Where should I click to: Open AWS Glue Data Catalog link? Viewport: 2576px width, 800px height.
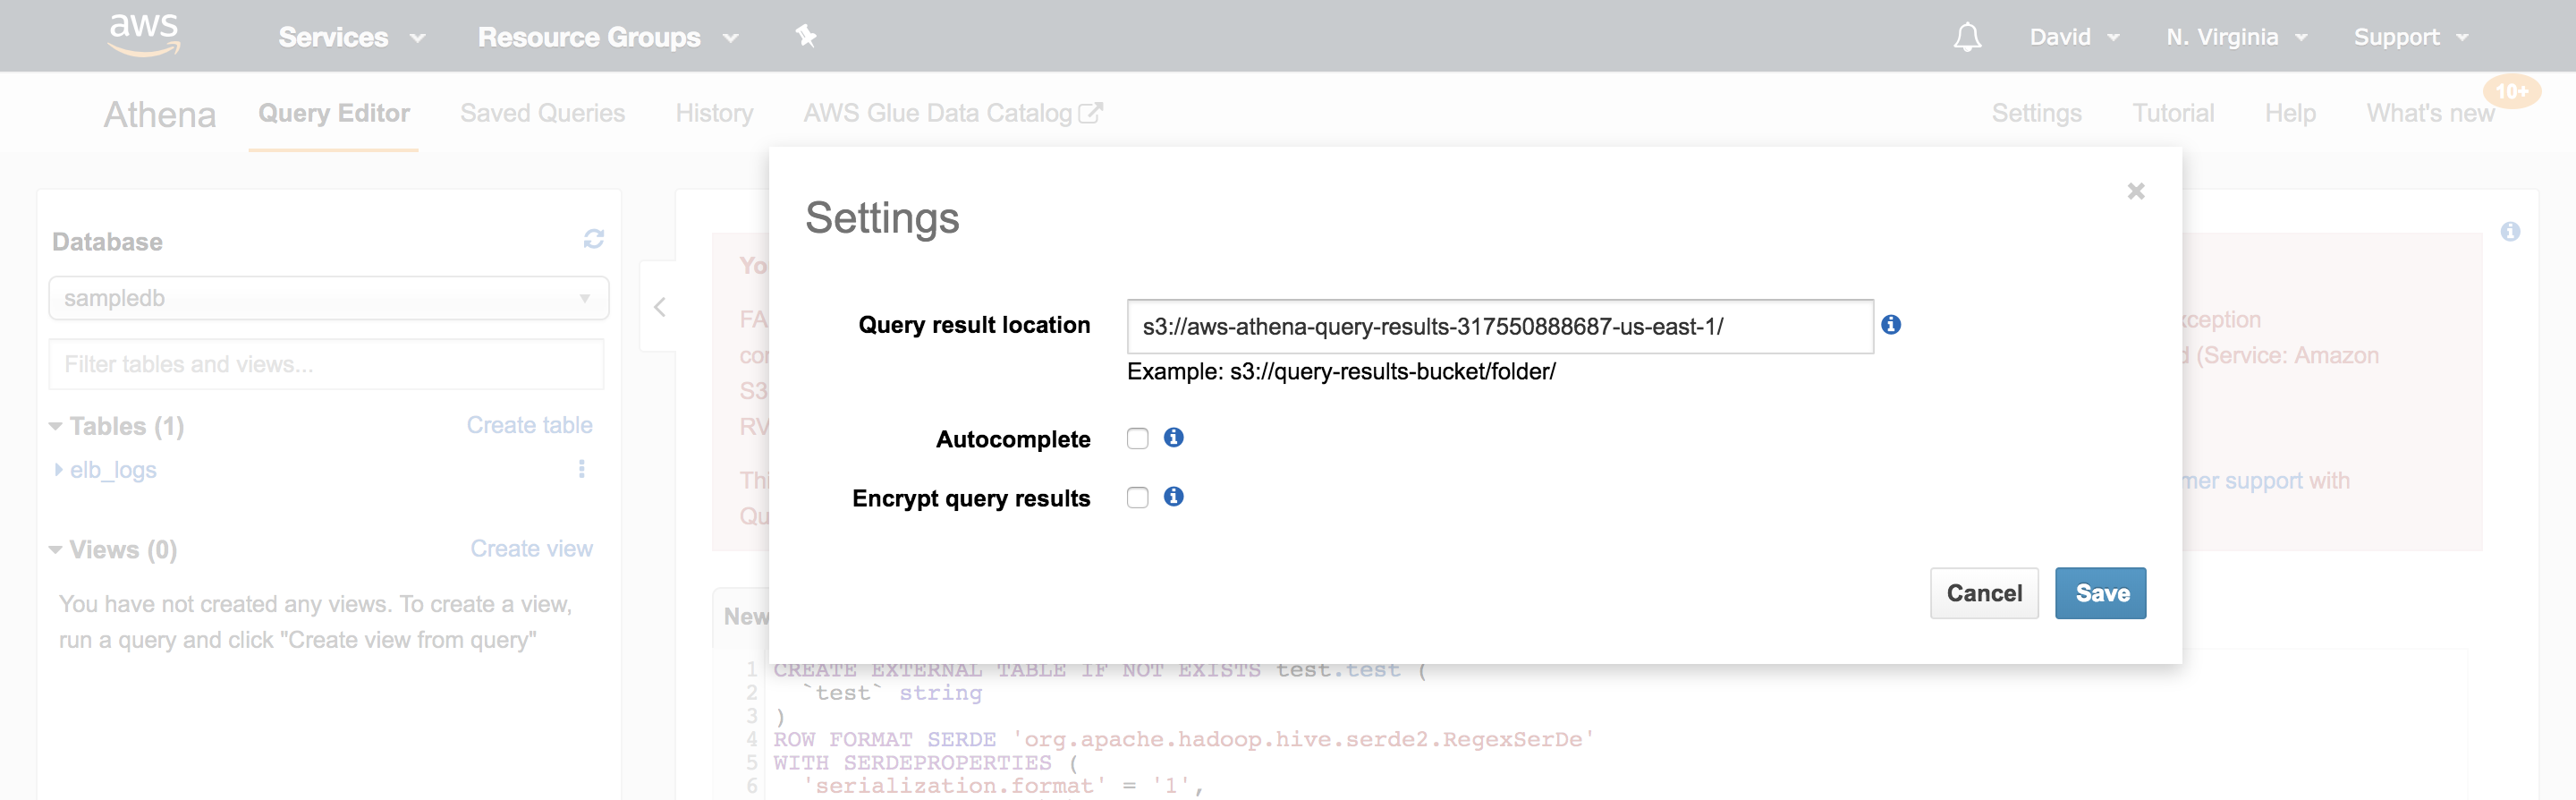952,113
